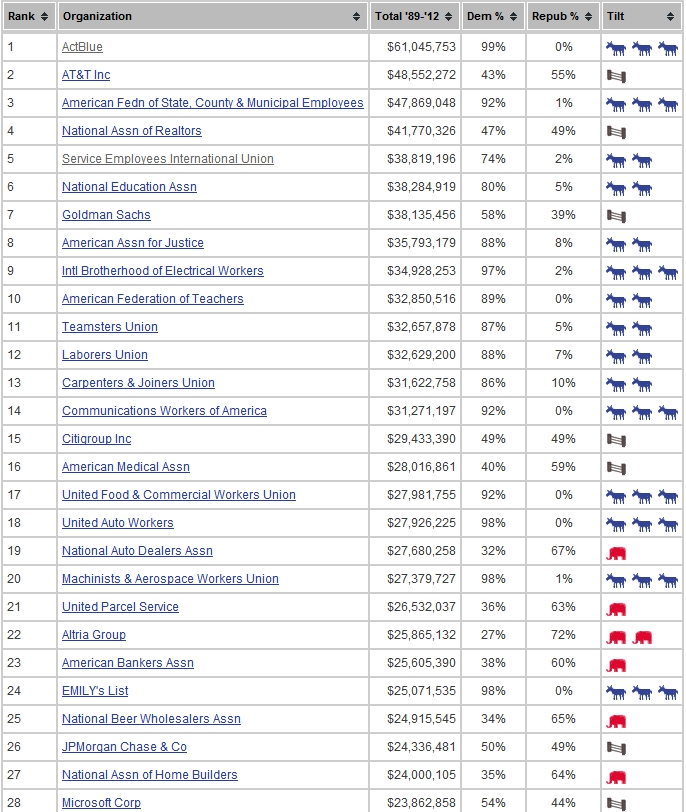Image resolution: width=686 pixels, height=812 pixels.
Task: Click third donkey icon in United Auto Workers row
Action: pyautogui.click(x=668, y=524)
